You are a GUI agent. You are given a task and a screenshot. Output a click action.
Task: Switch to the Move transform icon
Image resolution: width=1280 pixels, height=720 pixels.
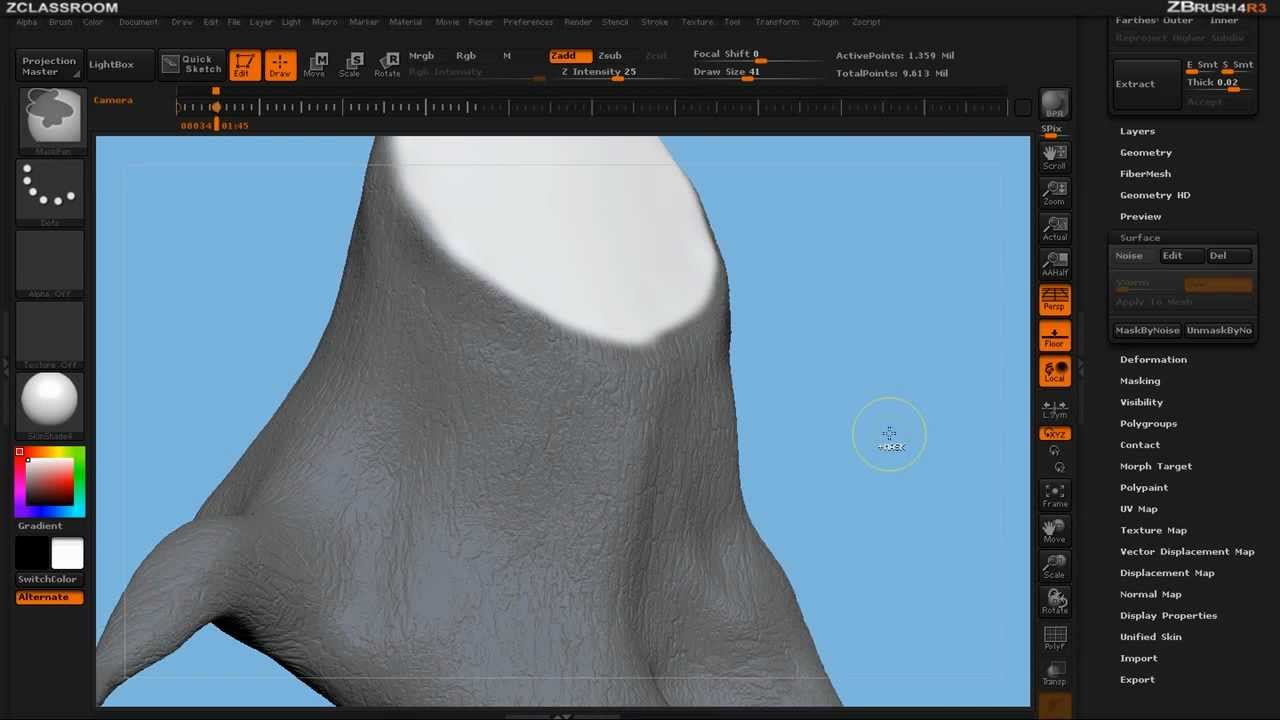(x=315, y=65)
